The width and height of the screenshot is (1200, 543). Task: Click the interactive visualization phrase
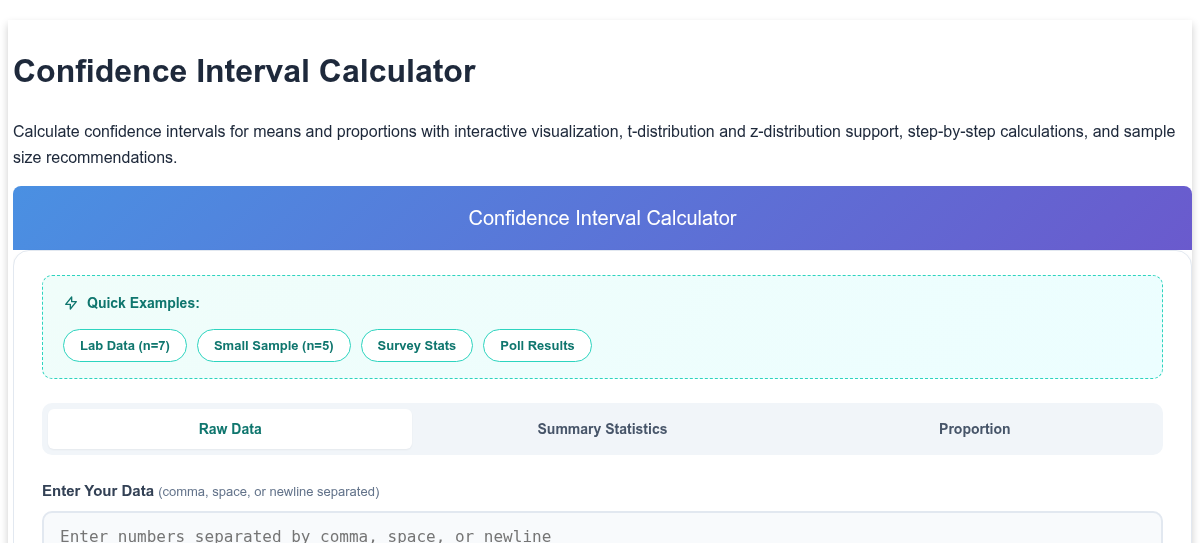[x=536, y=132]
